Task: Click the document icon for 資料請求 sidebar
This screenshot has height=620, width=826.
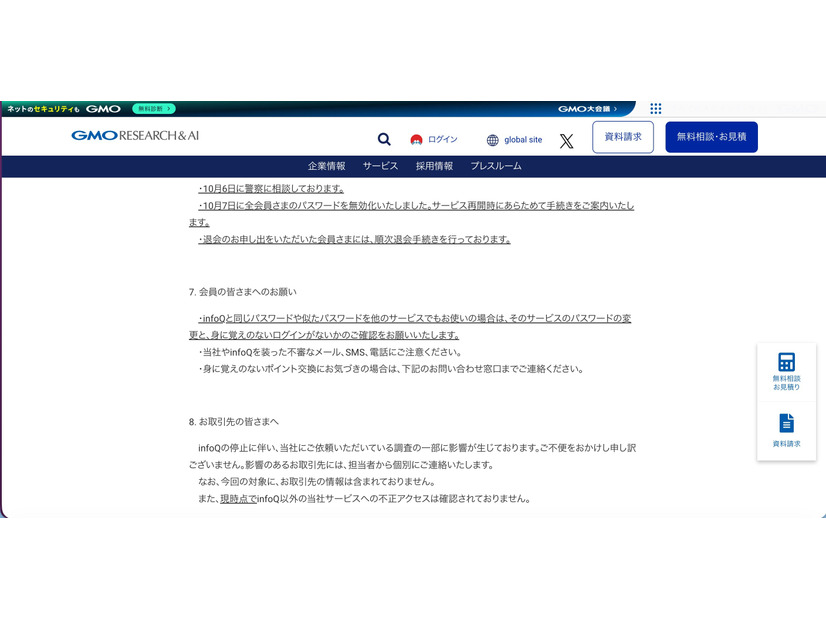Action: (786, 423)
